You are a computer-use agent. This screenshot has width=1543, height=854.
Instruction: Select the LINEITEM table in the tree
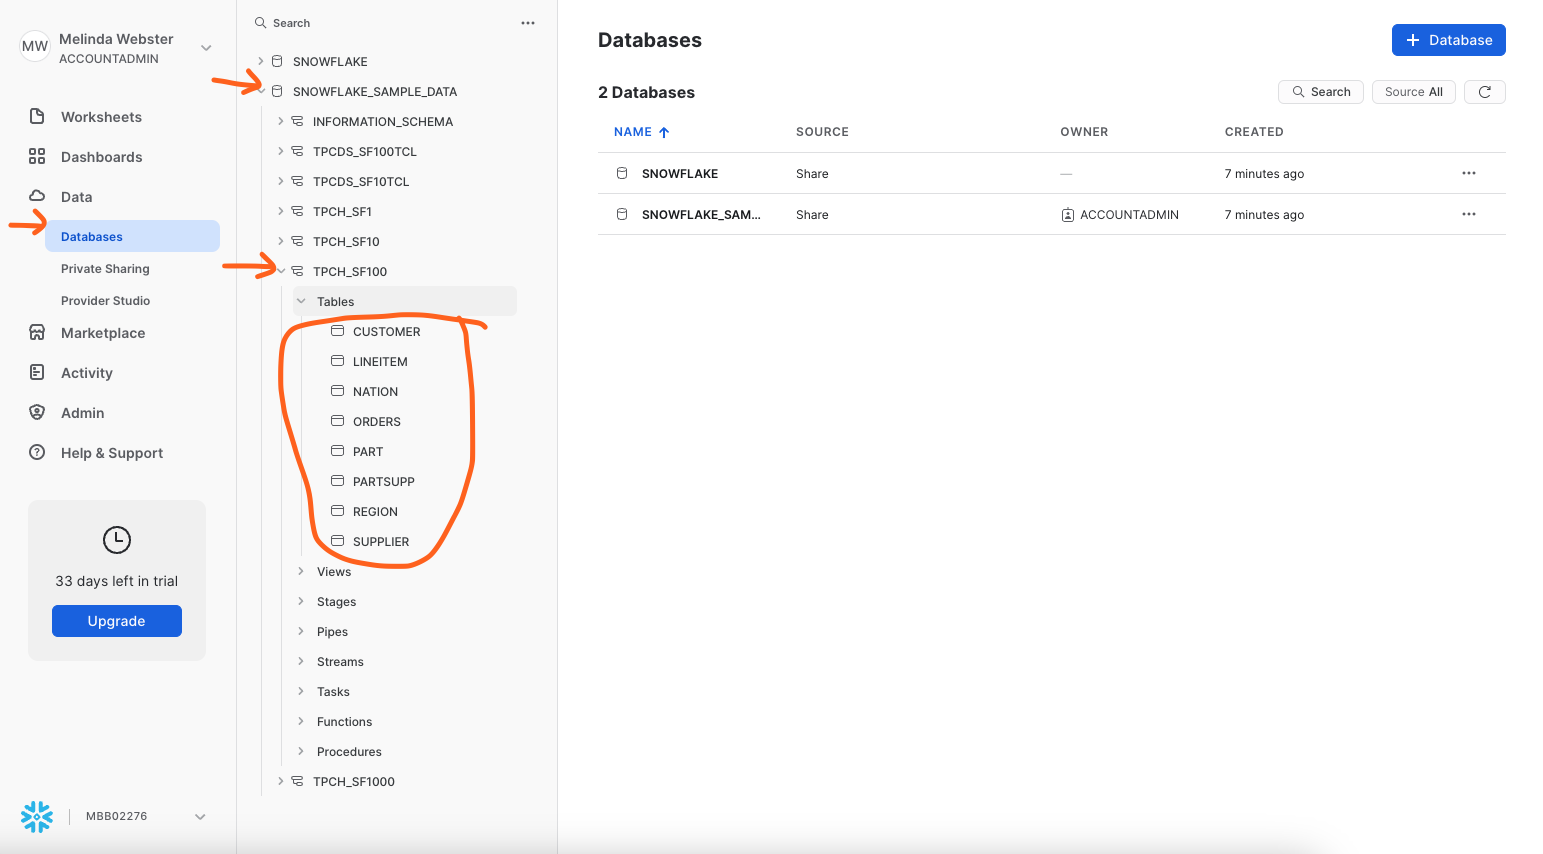[380, 361]
